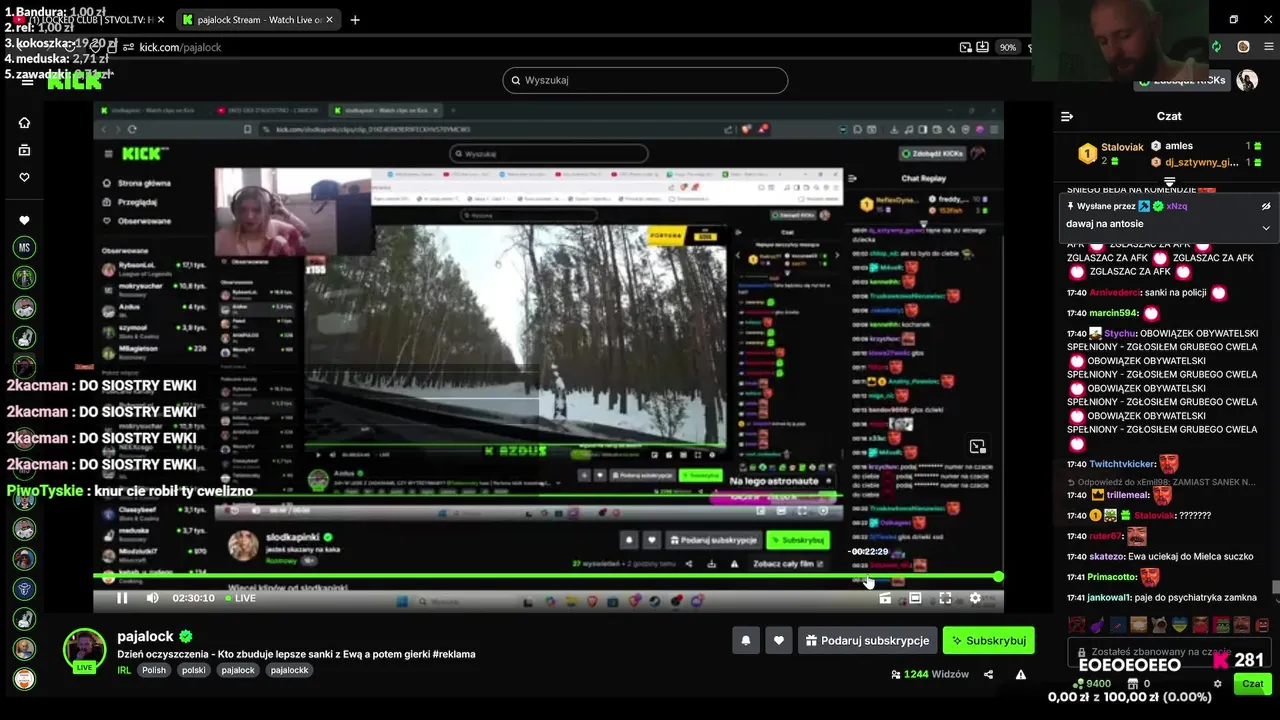Open pajalock channel avatar
Viewport: 1280px width, 720px height.
click(84, 650)
